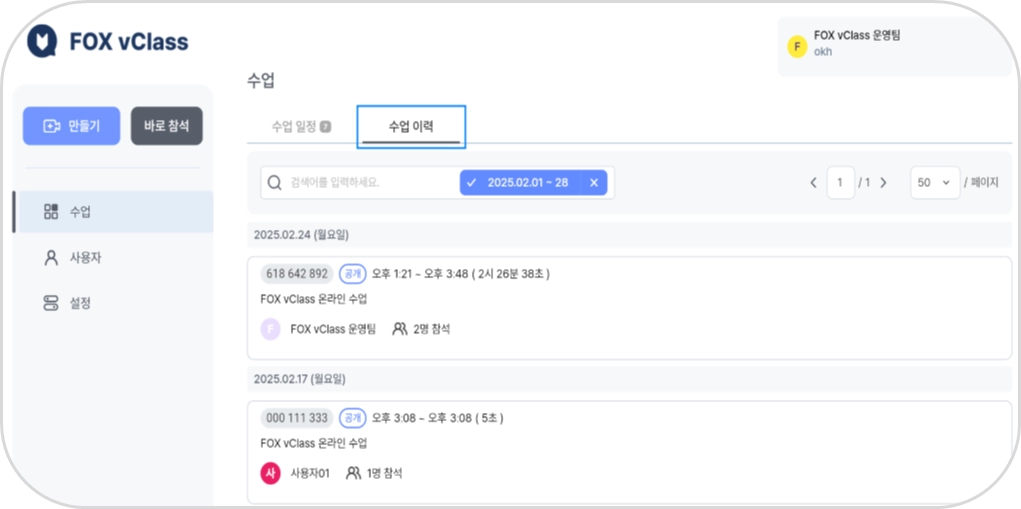This screenshot has width=1021, height=509.
Task: Click the 공개 badge on class 618 642 892
Action: pos(352,274)
